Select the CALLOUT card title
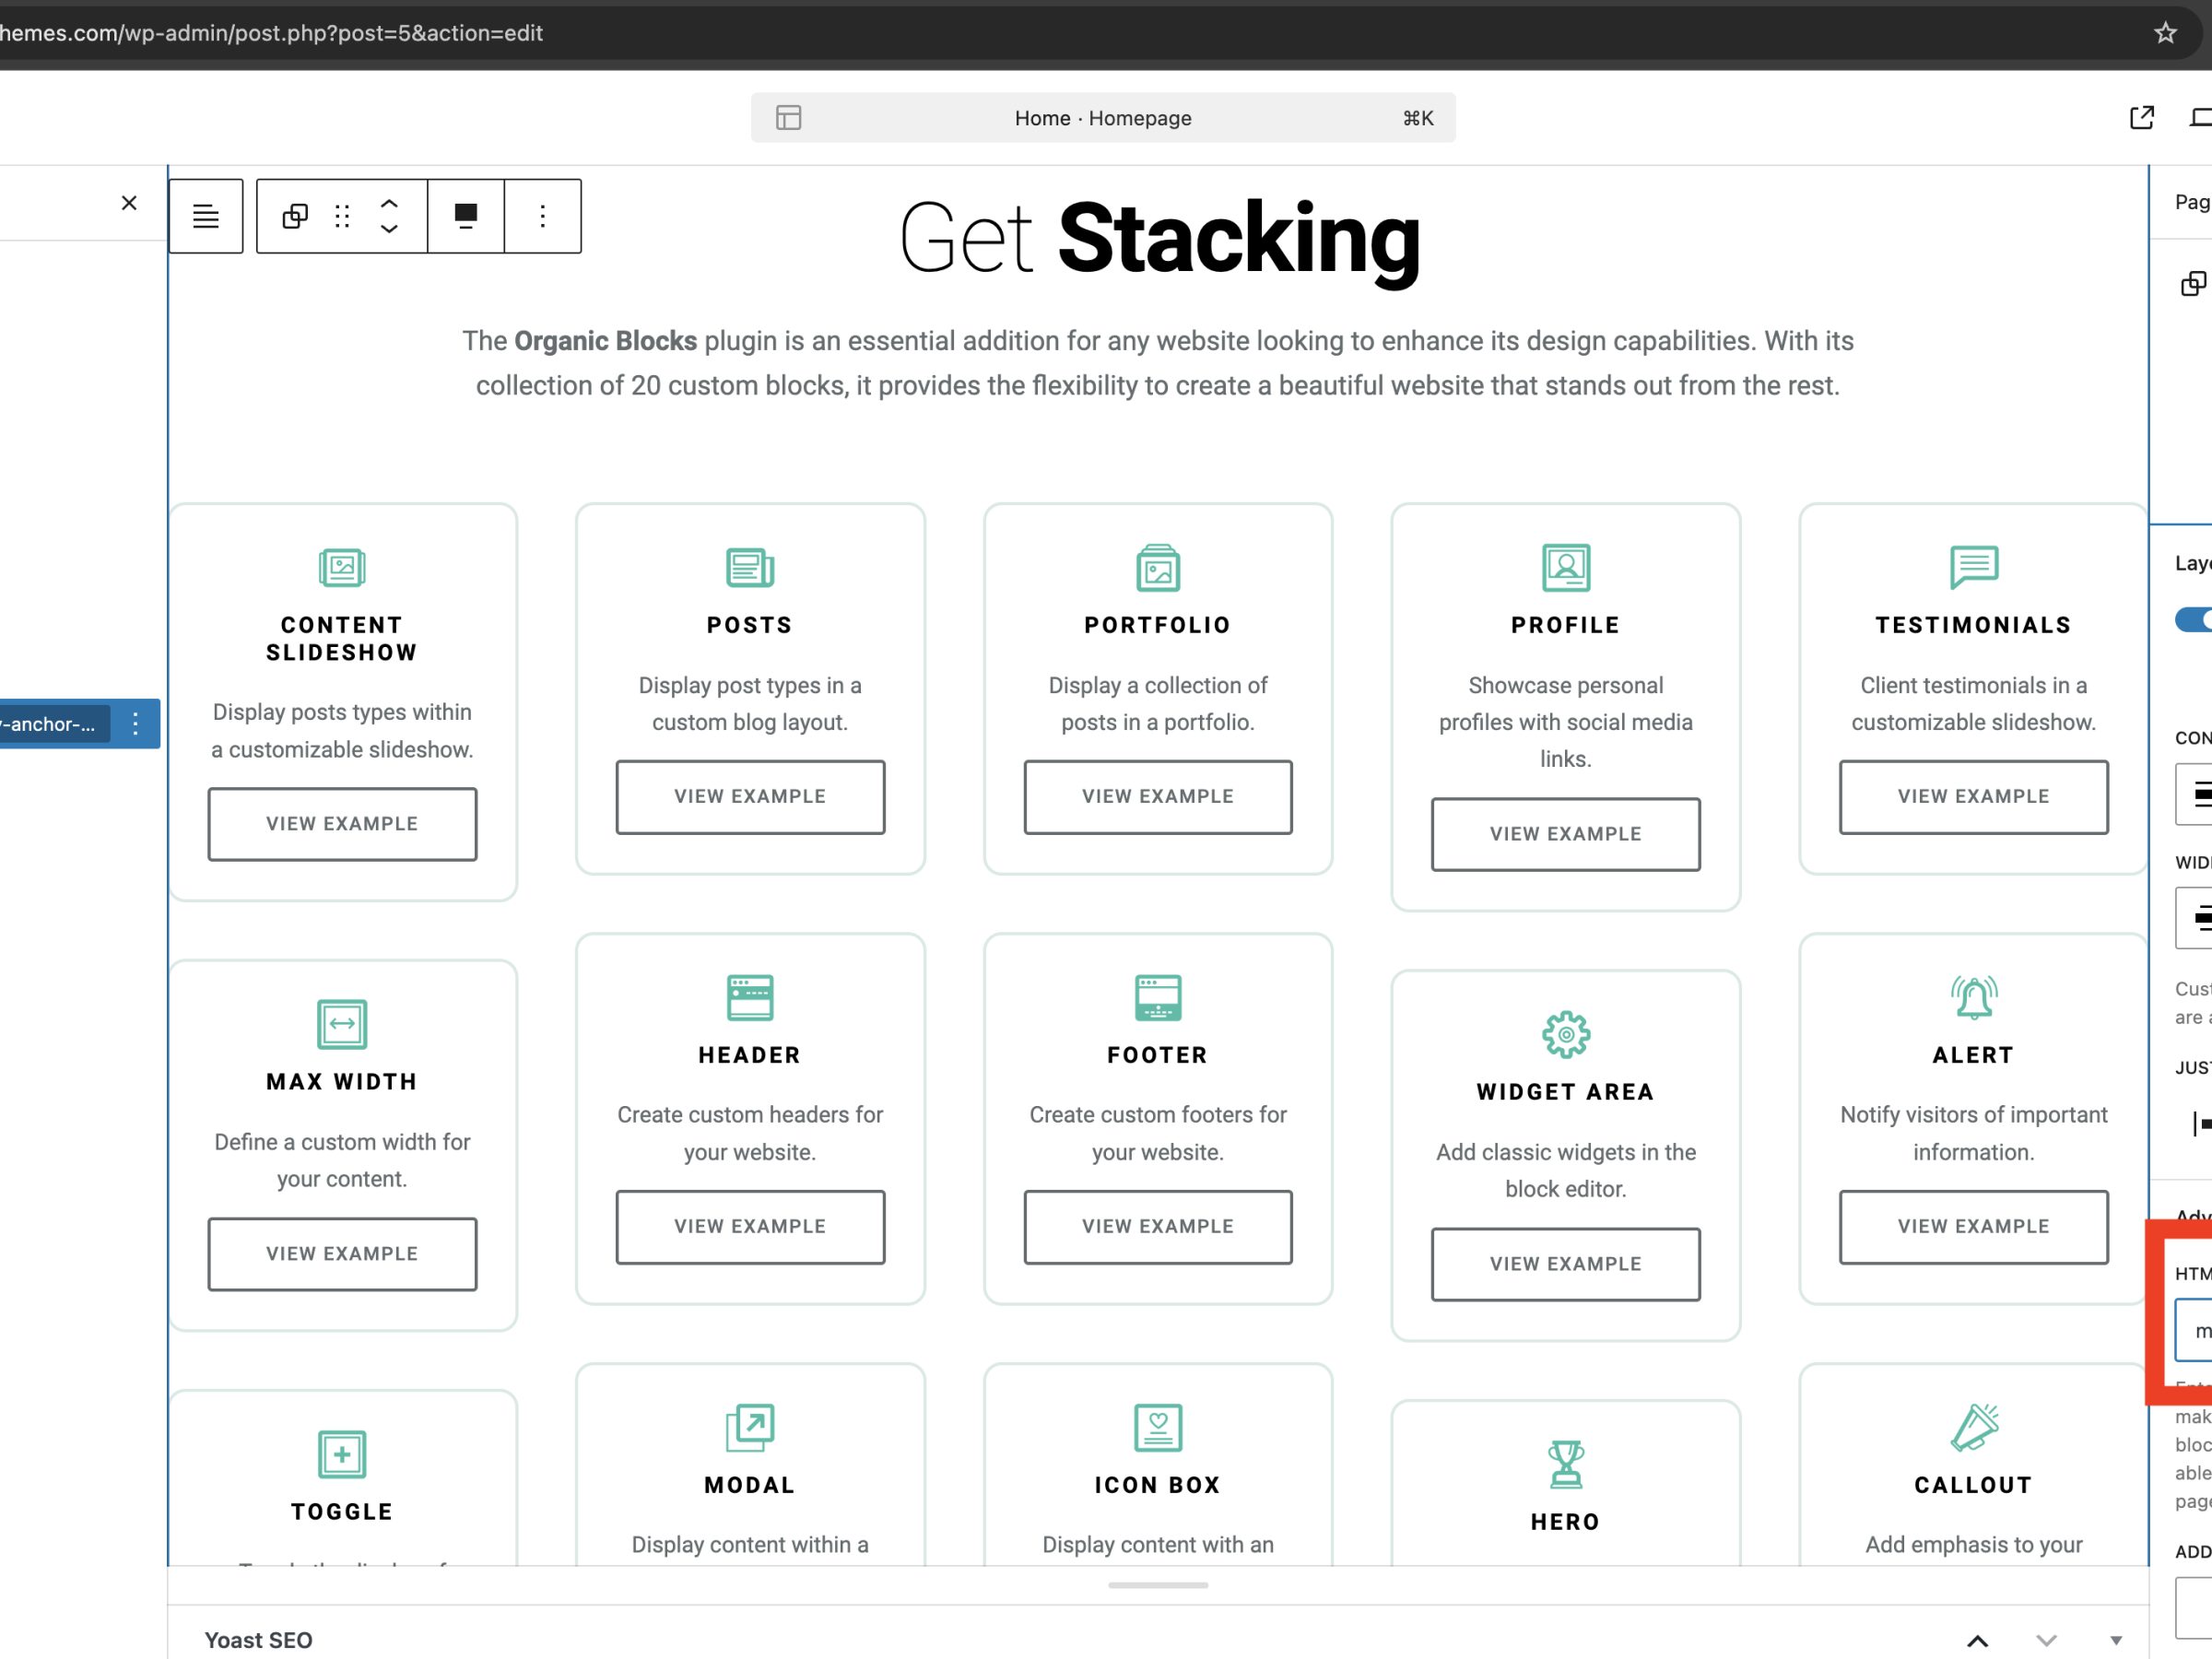Viewport: 2212px width, 1659px height. click(1974, 1485)
